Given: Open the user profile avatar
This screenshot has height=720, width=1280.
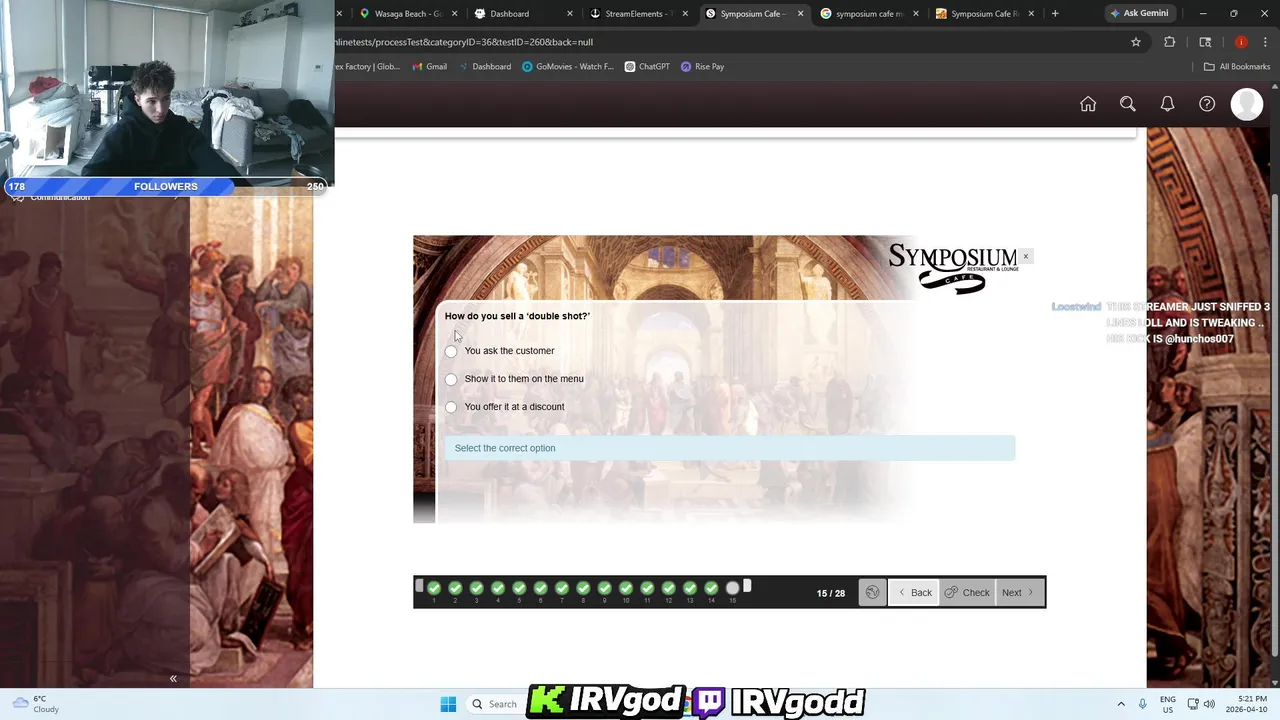Looking at the screenshot, I should 1247,104.
